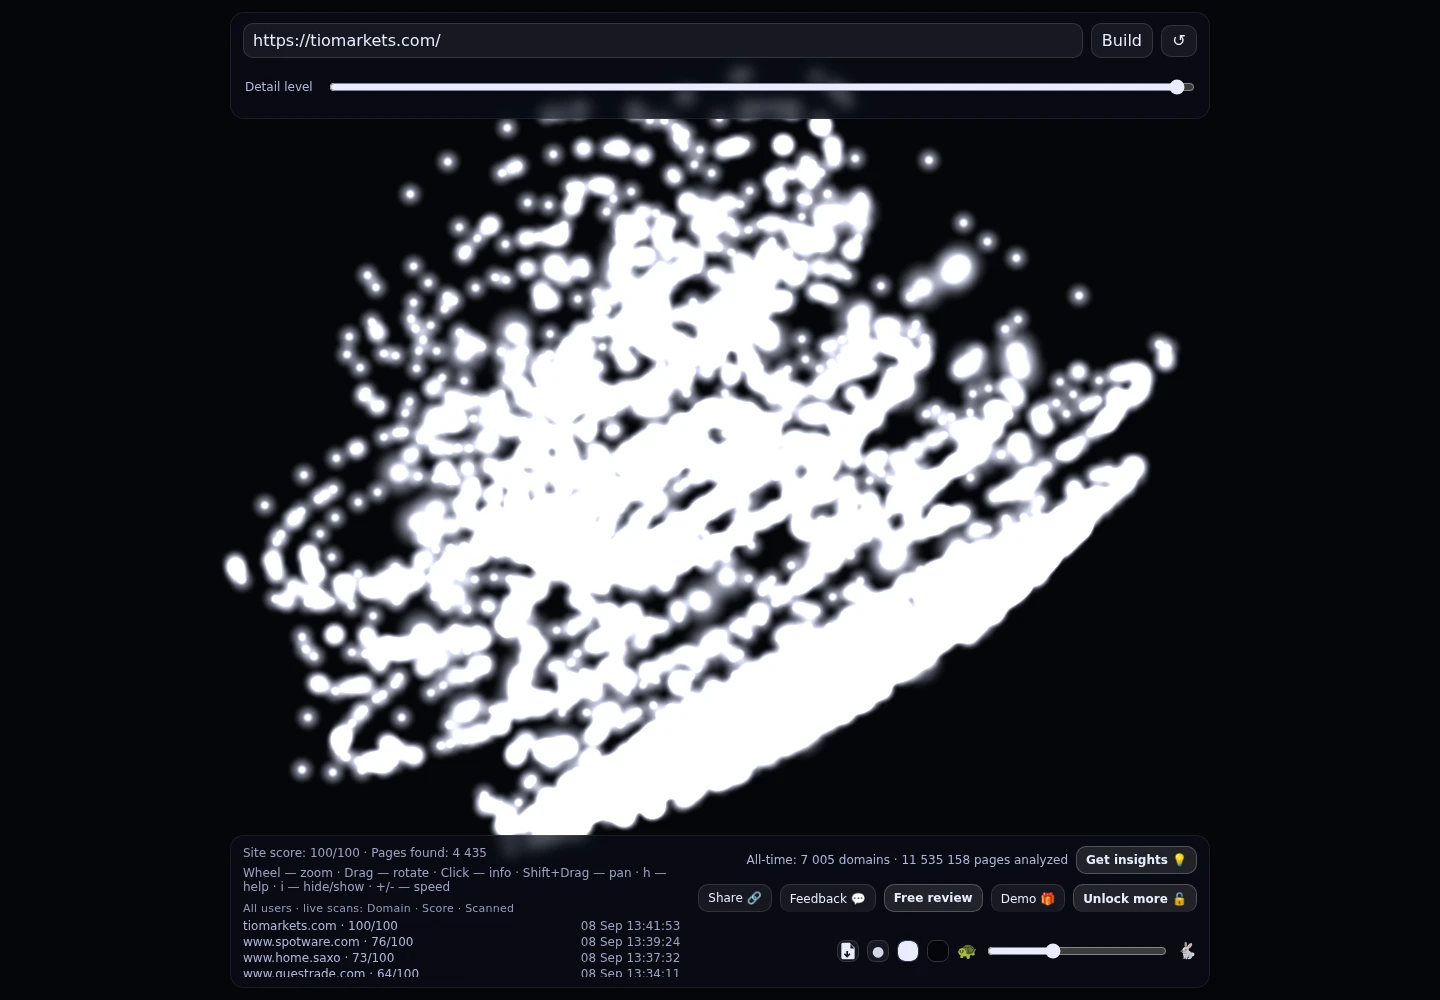Click the Build button
Screen dimensions: 1440x1000
click(1122, 41)
